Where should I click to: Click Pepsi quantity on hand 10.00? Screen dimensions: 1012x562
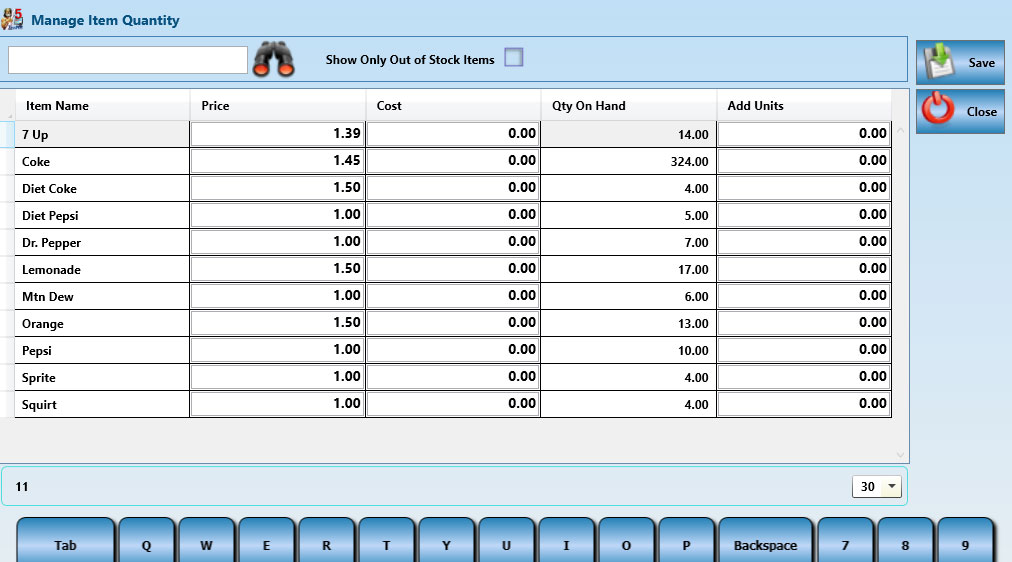[693, 351]
